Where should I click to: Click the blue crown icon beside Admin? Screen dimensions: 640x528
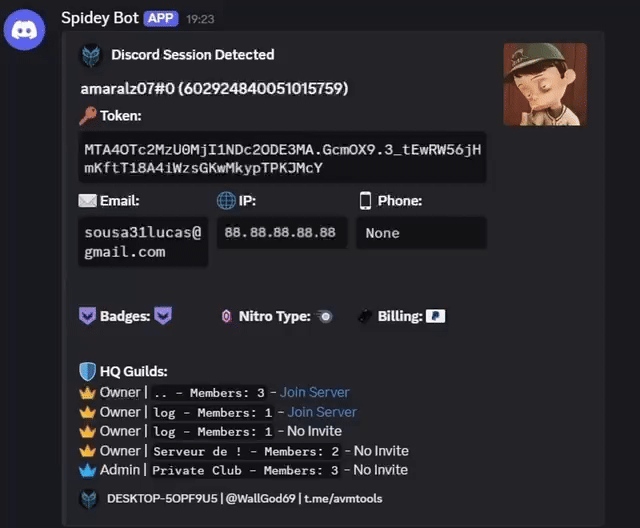87,469
